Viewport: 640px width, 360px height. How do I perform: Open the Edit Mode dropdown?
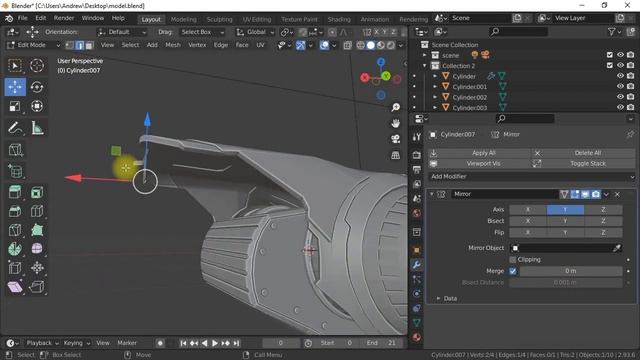pyautogui.click(x=34, y=45)
